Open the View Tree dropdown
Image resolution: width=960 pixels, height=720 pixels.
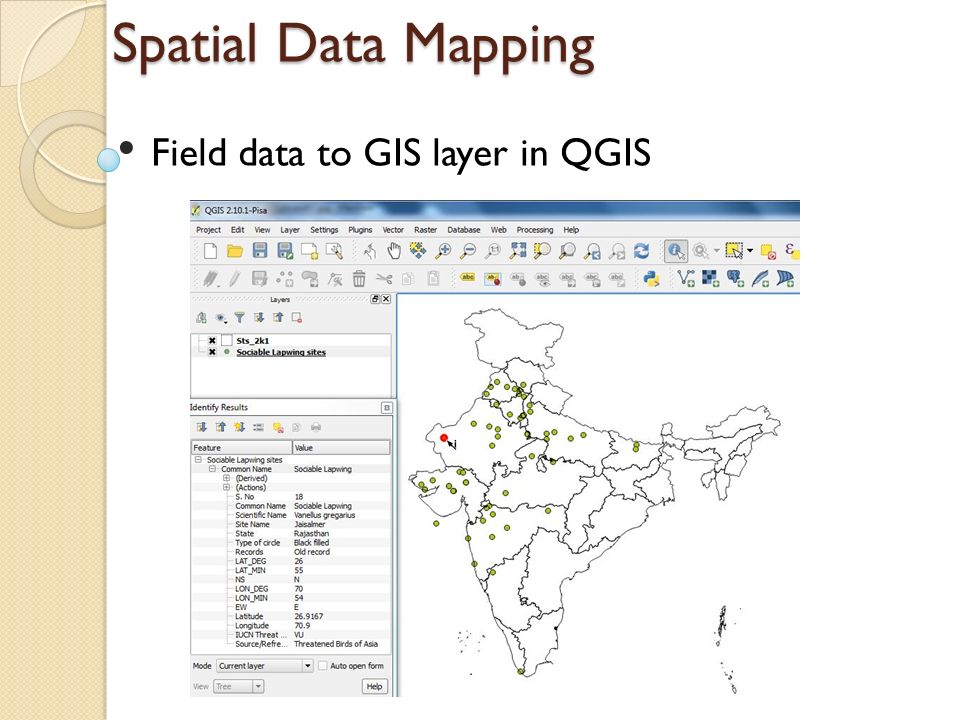[239, 686]
